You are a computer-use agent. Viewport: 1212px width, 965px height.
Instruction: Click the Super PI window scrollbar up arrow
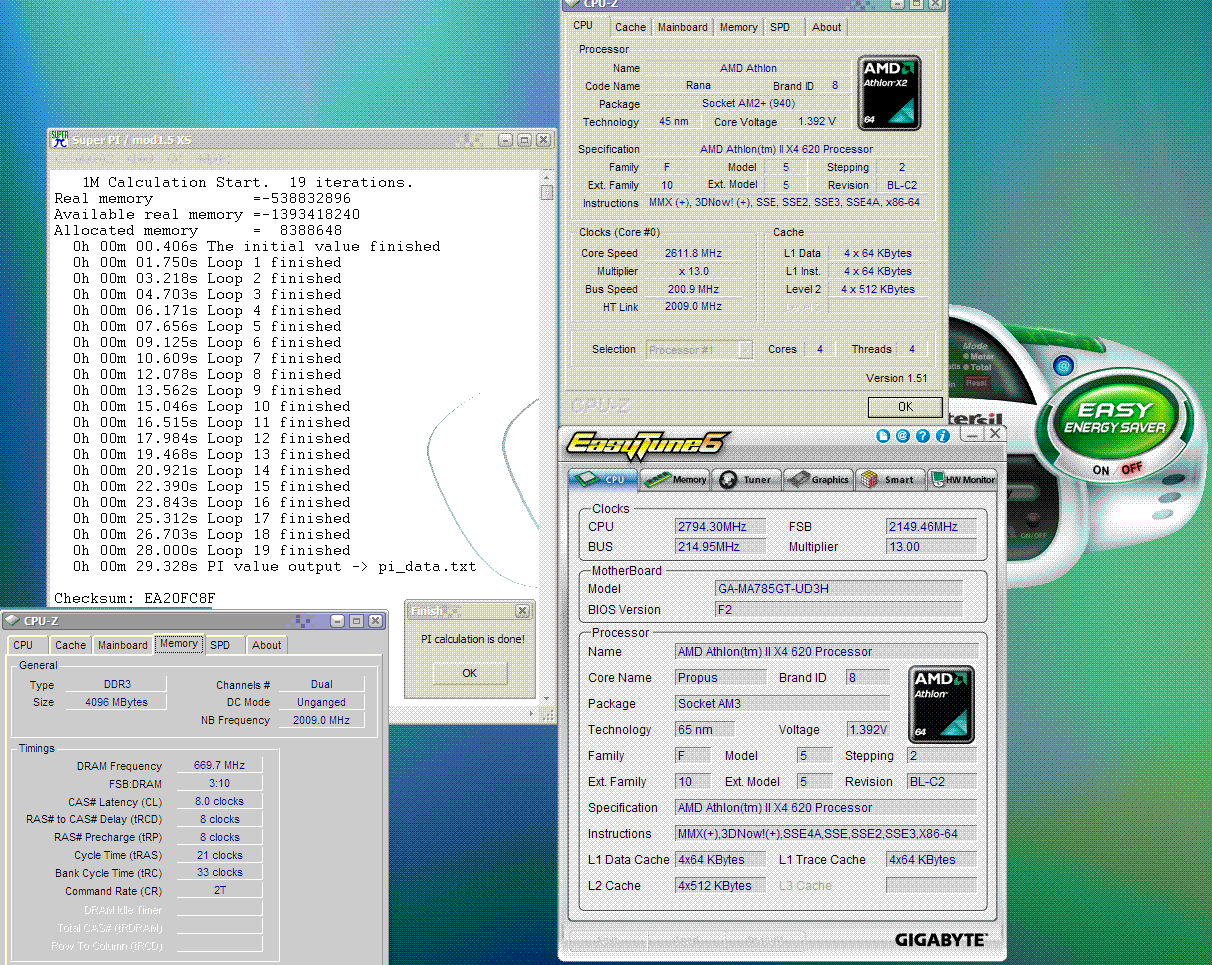click(546, 177)
